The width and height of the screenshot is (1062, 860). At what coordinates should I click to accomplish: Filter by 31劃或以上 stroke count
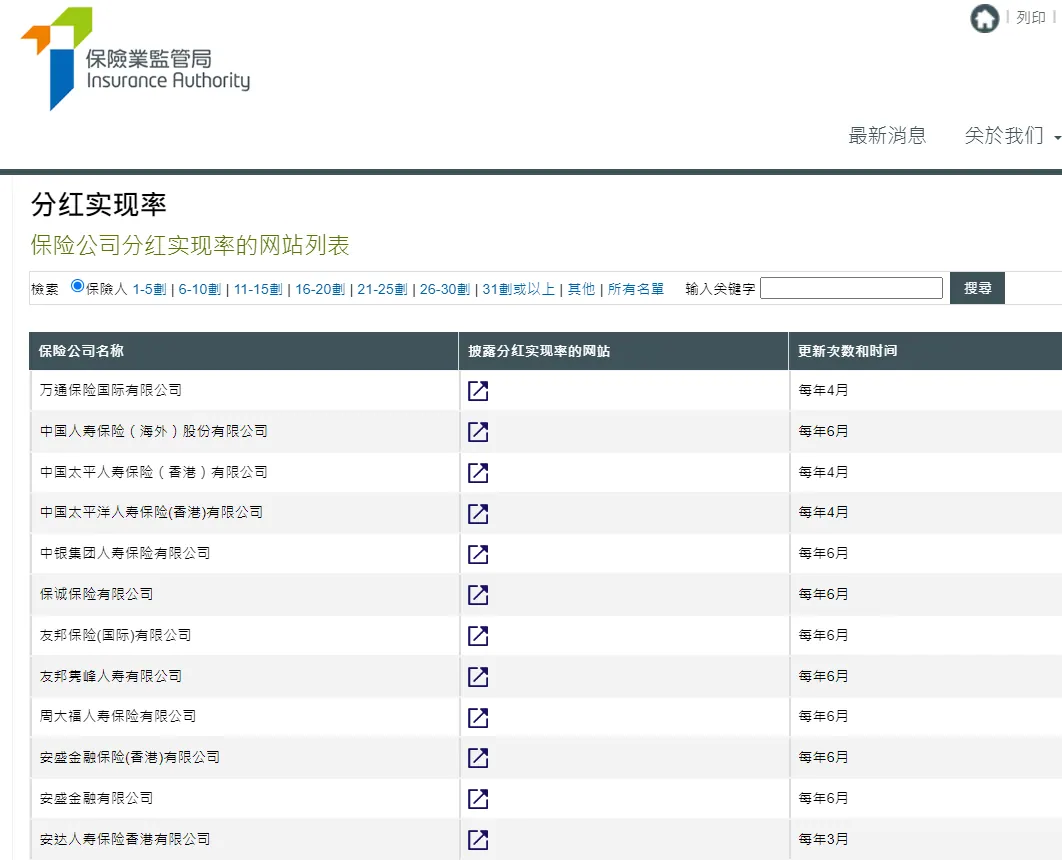coord(519,289)
